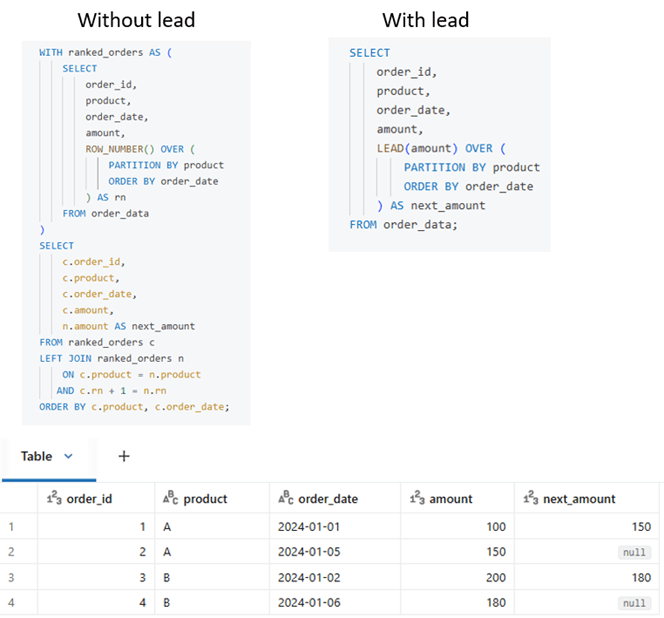Select the product column header label

point(205,499)
